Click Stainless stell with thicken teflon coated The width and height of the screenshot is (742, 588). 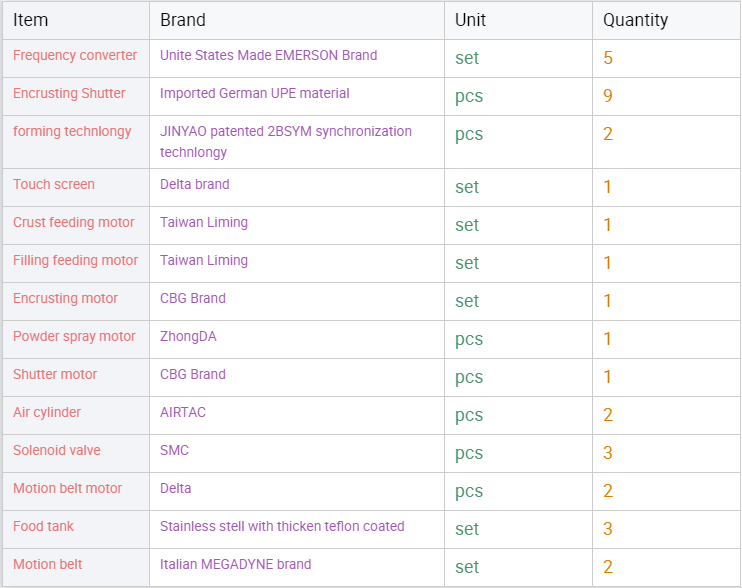(282, 526)
